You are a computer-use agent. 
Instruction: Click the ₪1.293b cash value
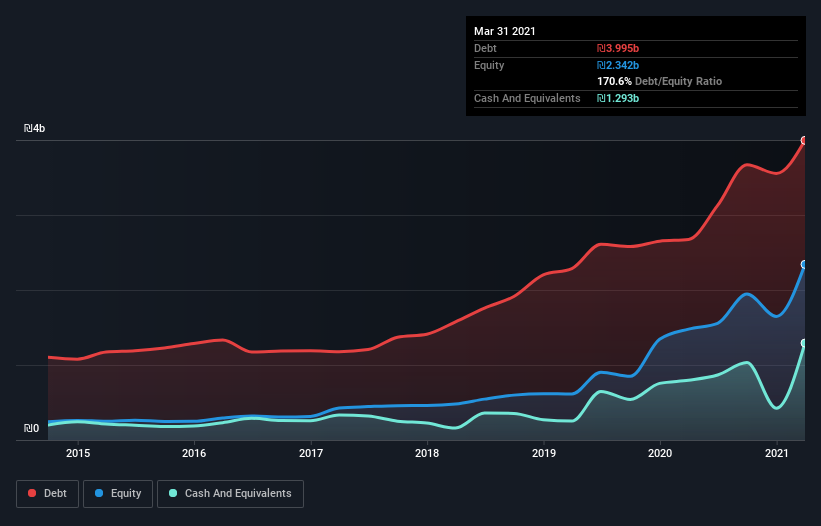(x=618, y=98)
